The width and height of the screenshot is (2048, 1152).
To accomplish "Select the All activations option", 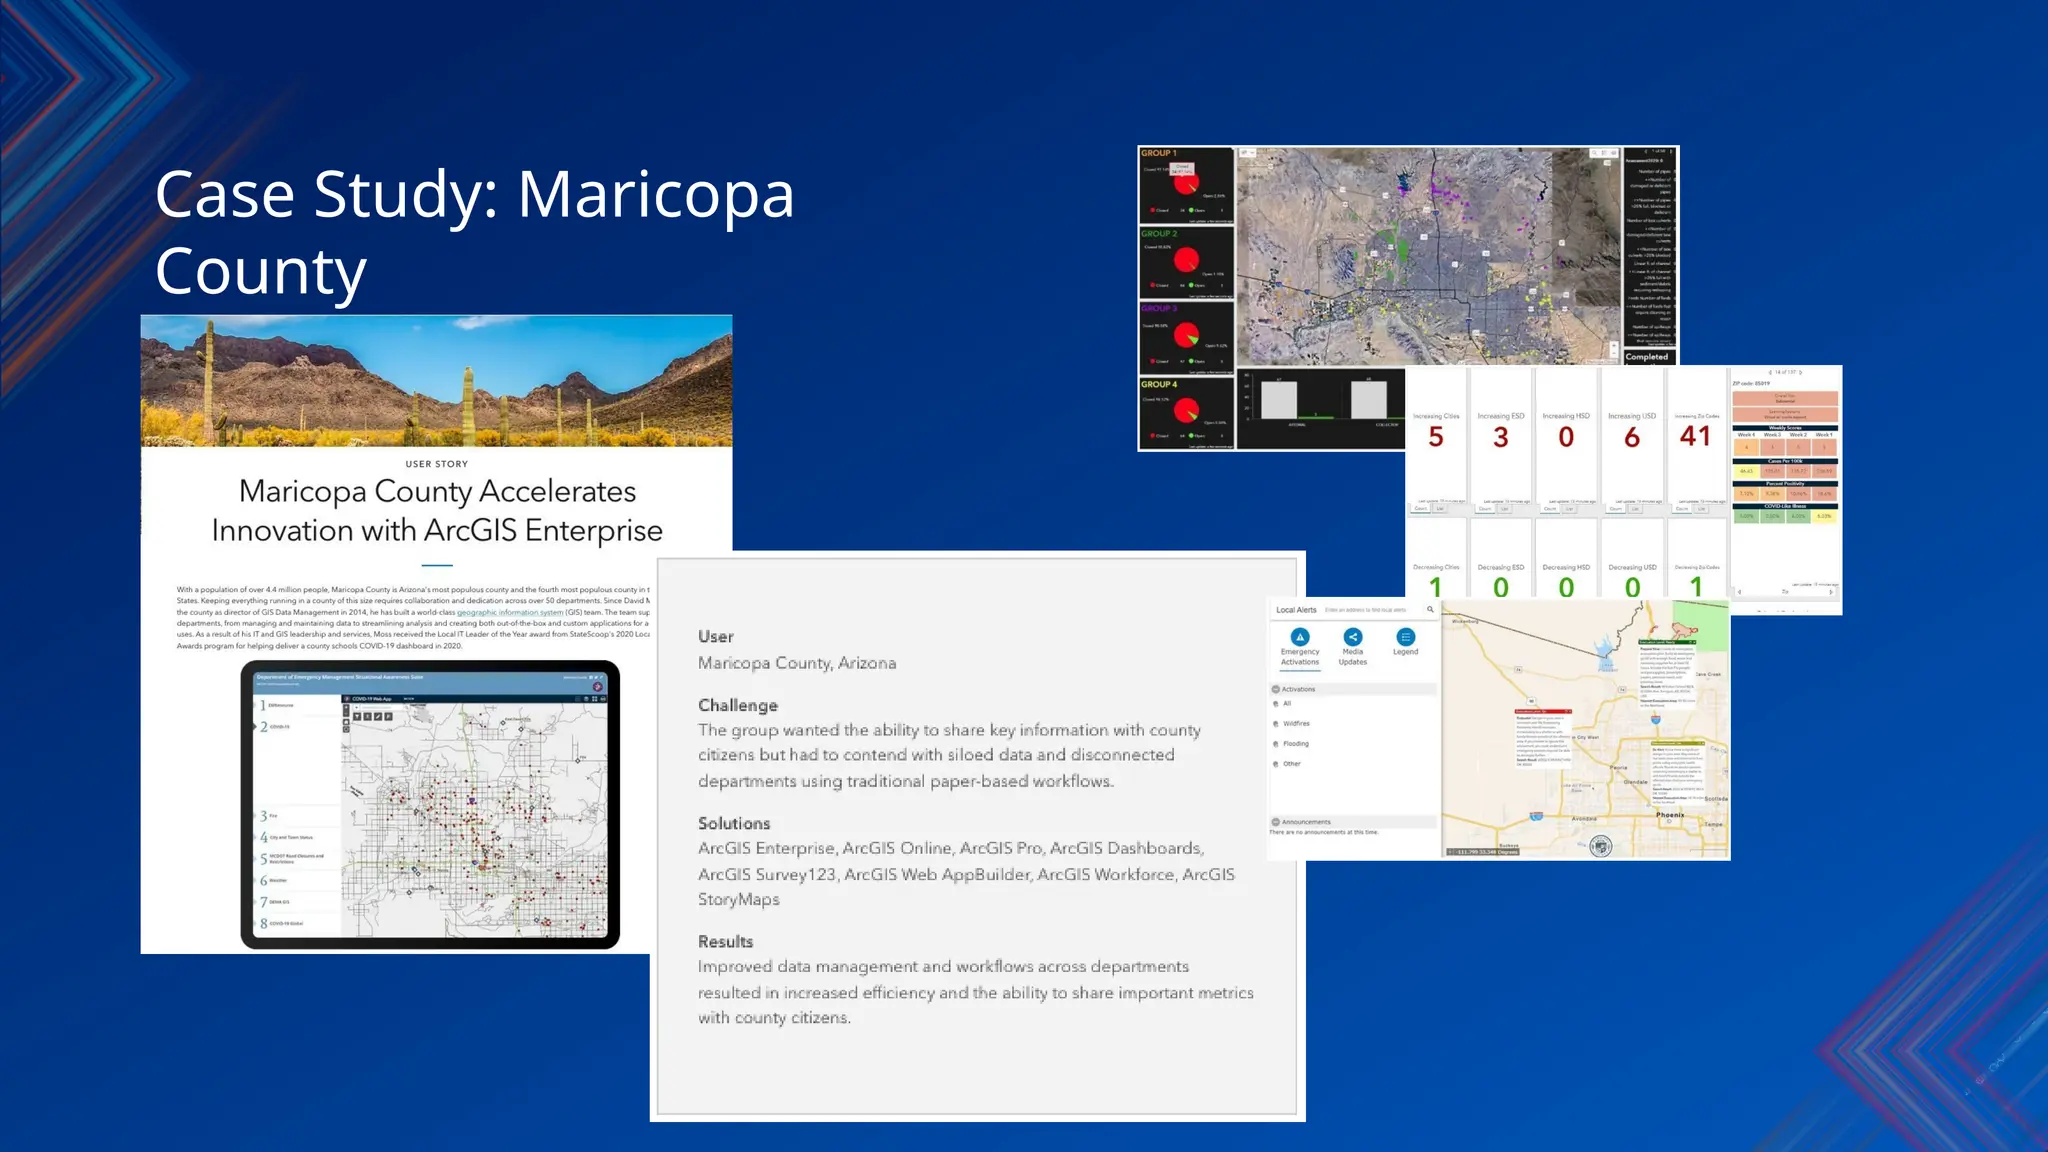I will point(1282,704).
